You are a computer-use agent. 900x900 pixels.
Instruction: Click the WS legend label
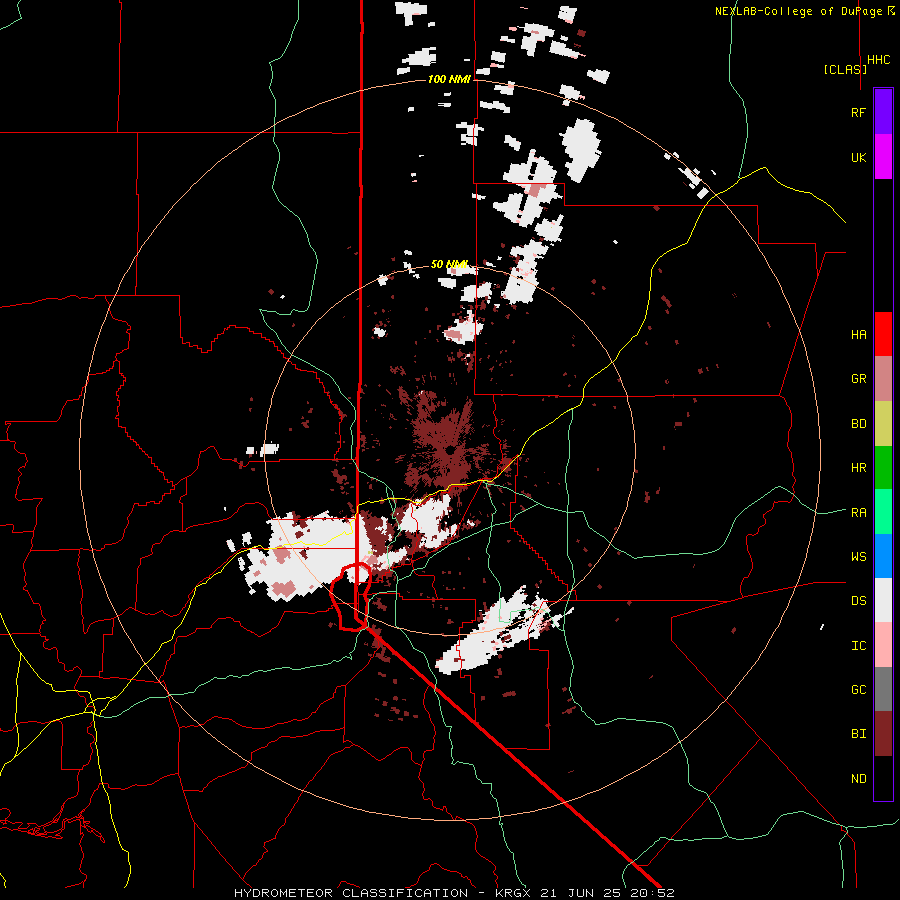tap(859, 557)
